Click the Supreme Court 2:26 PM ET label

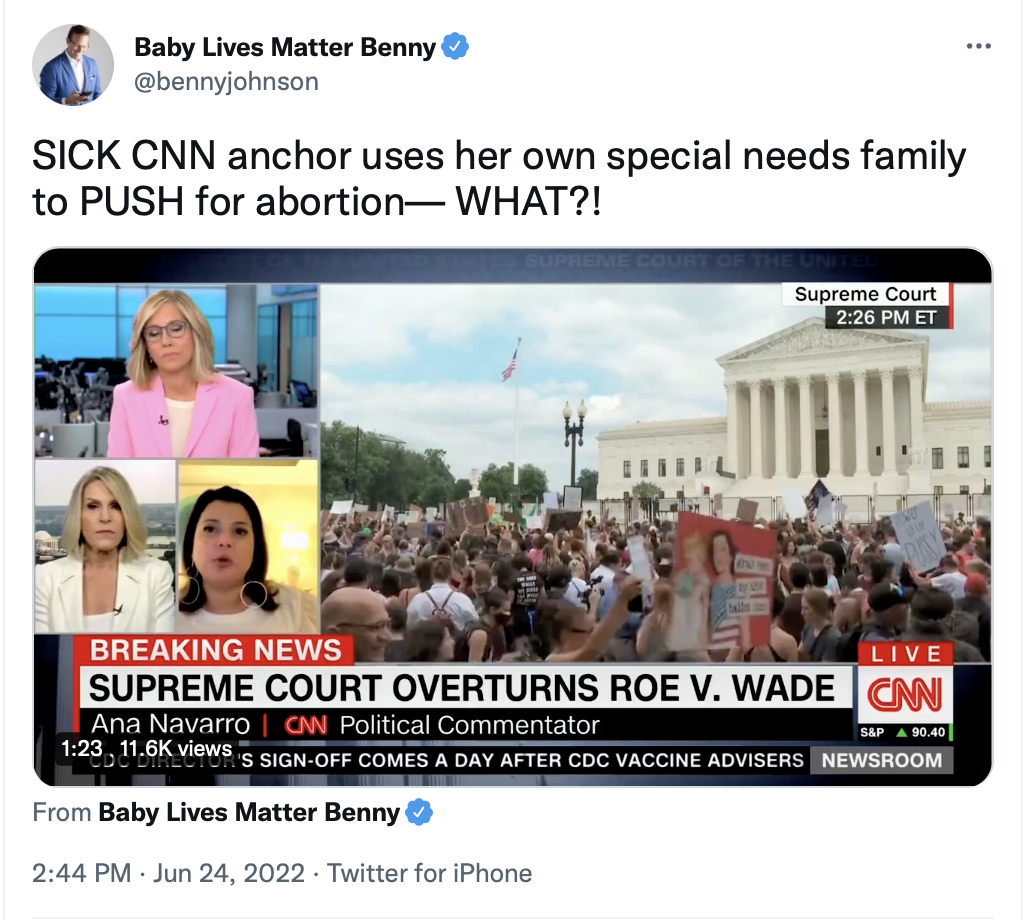[866, 305]
